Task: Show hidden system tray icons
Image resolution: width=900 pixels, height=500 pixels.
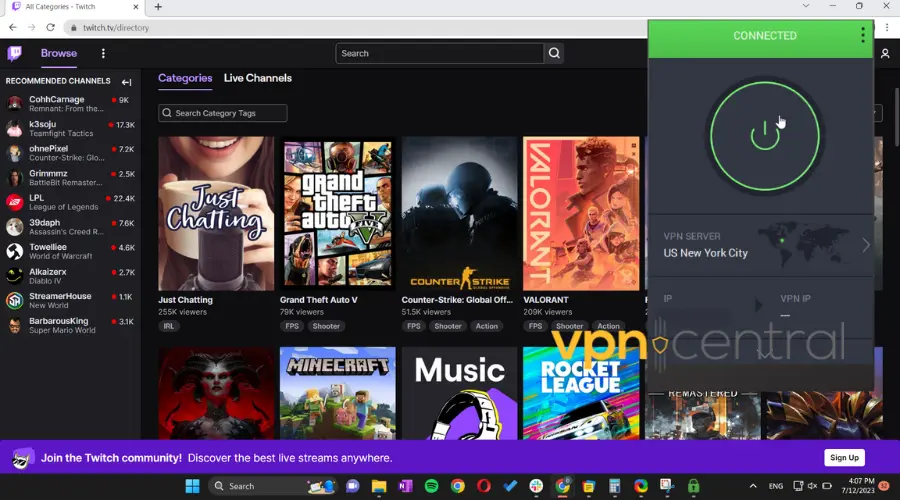Action: (x=752, y=486)
